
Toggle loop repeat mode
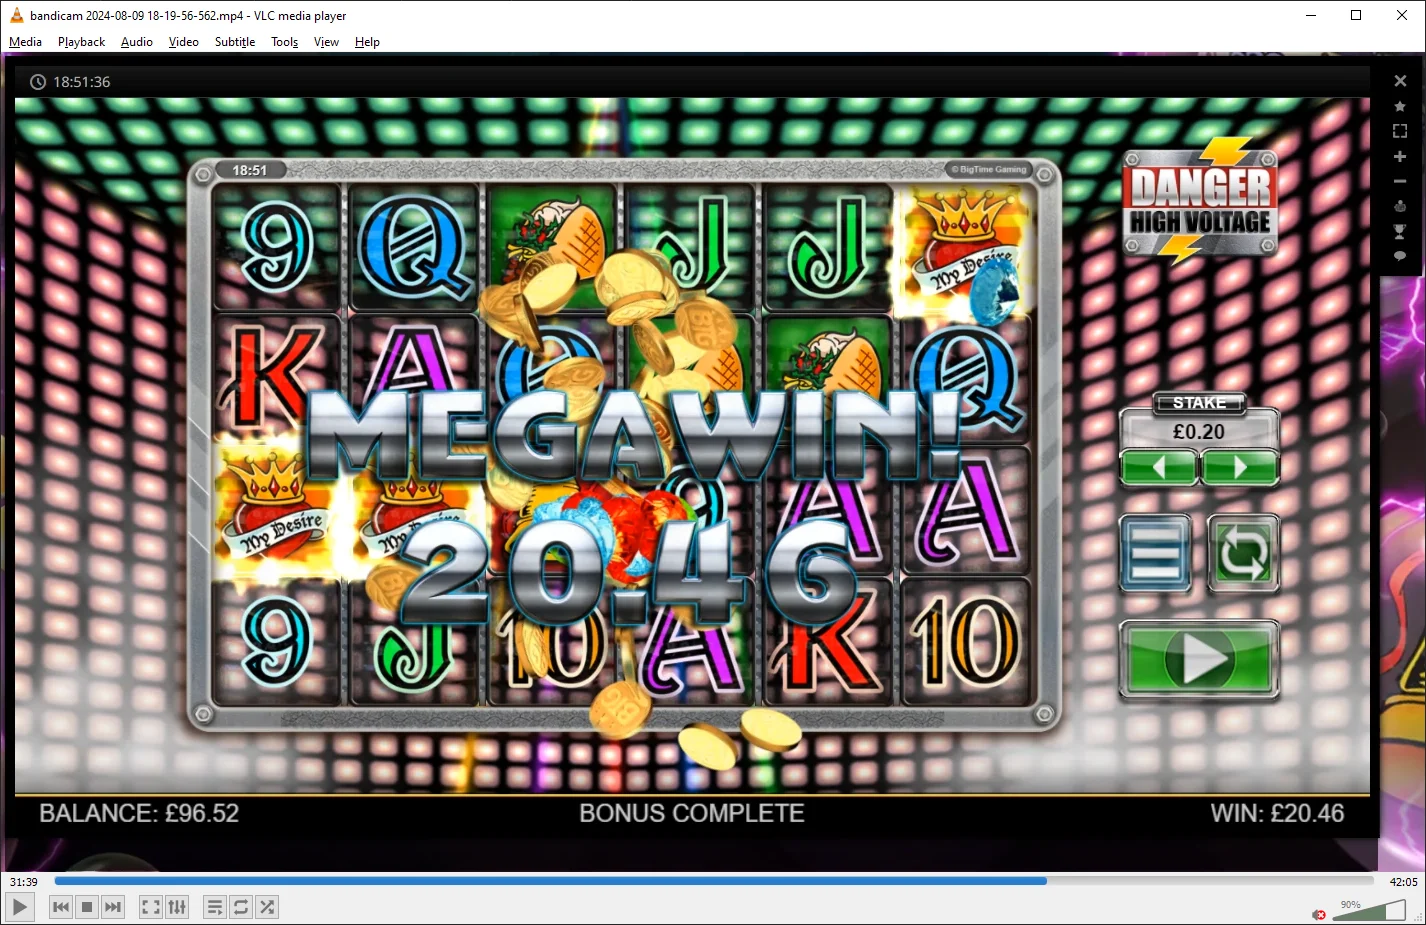pos(241,907)
